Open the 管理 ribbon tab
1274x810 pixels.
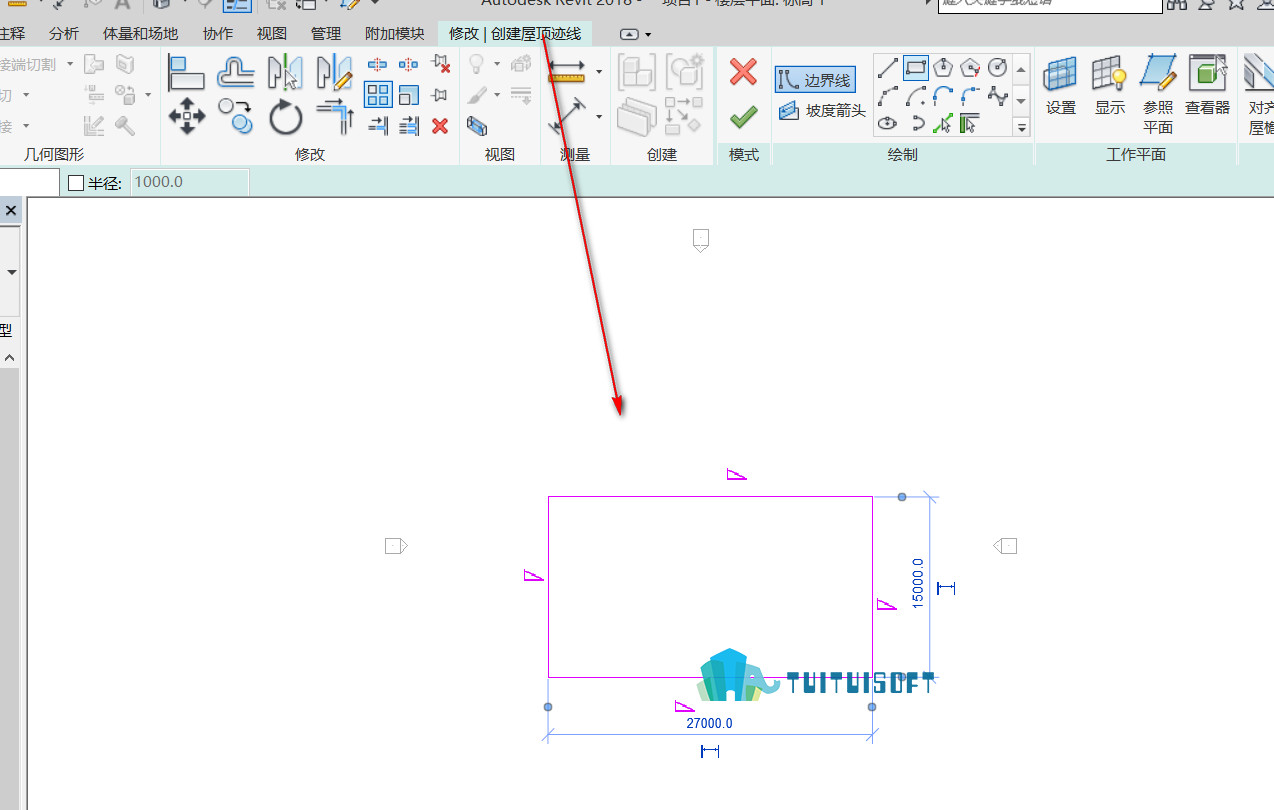(326, 34)
